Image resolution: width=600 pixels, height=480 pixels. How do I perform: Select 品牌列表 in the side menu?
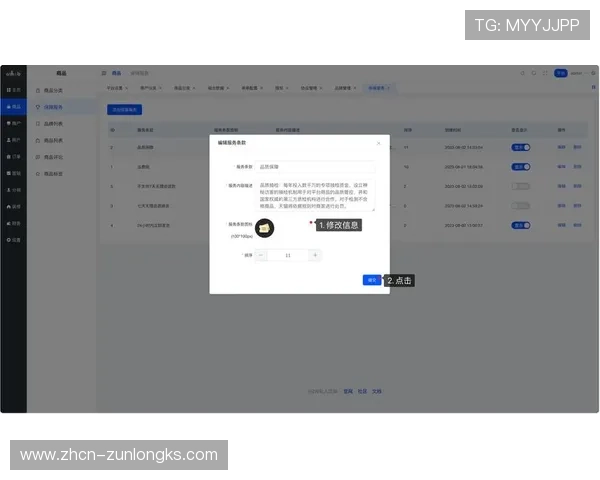click(53, 122)
